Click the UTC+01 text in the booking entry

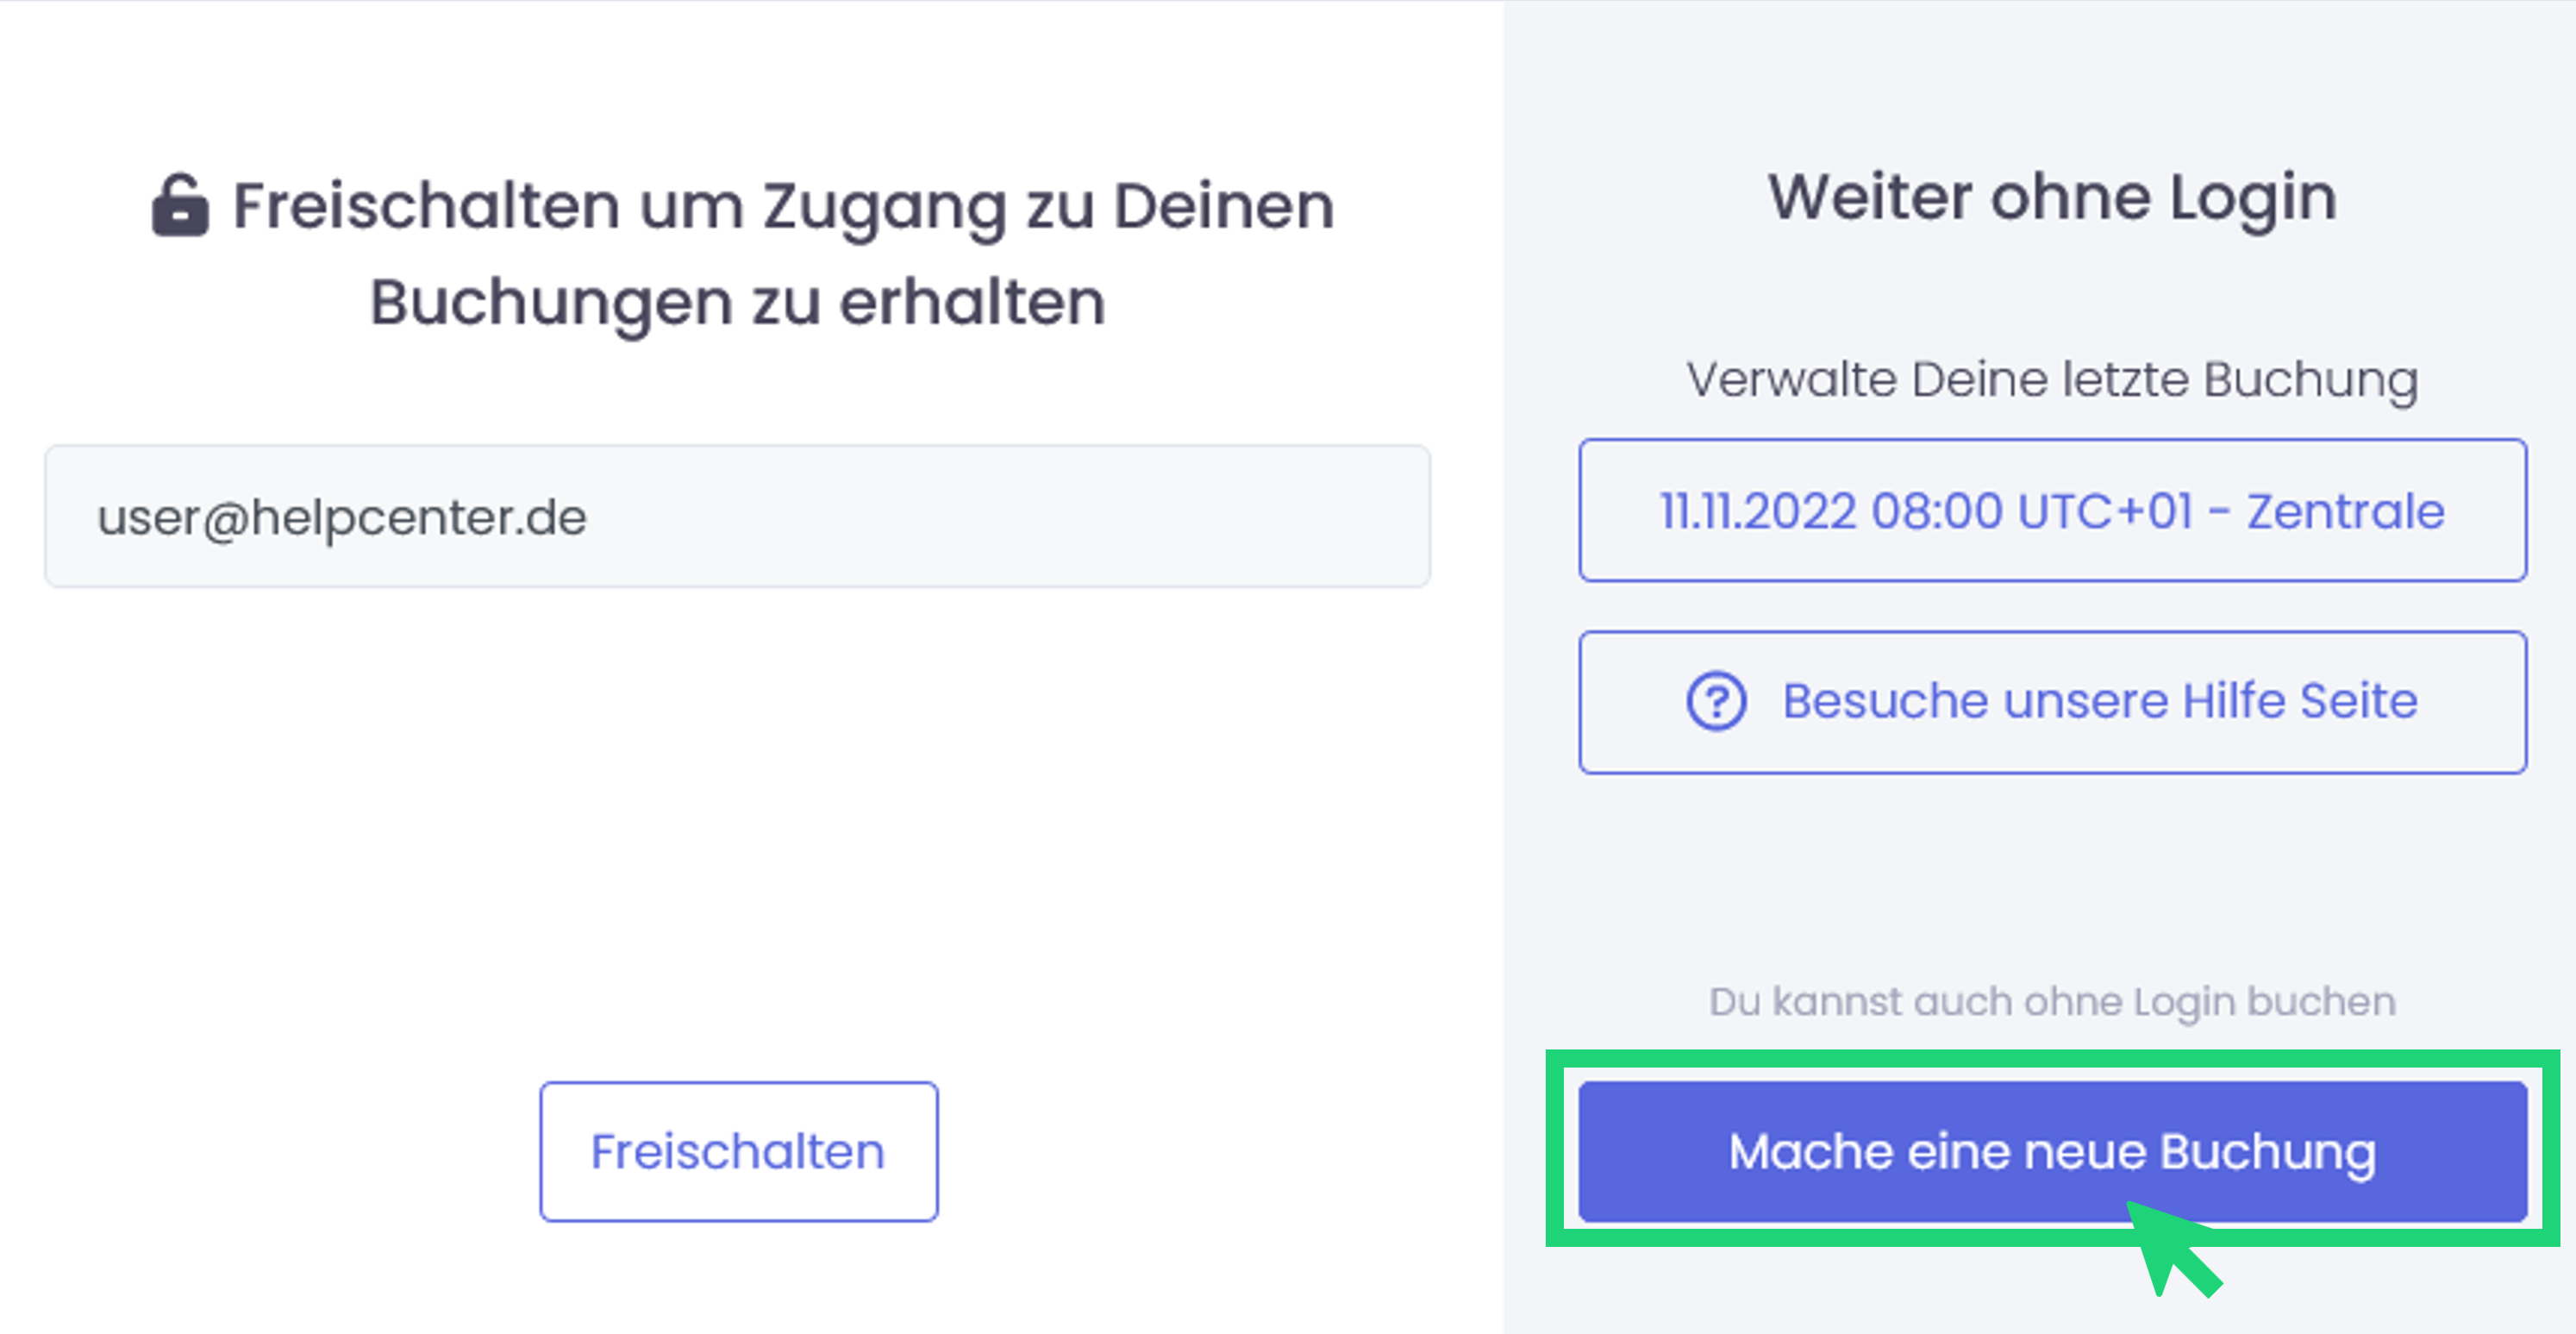tap(2105, 512)
